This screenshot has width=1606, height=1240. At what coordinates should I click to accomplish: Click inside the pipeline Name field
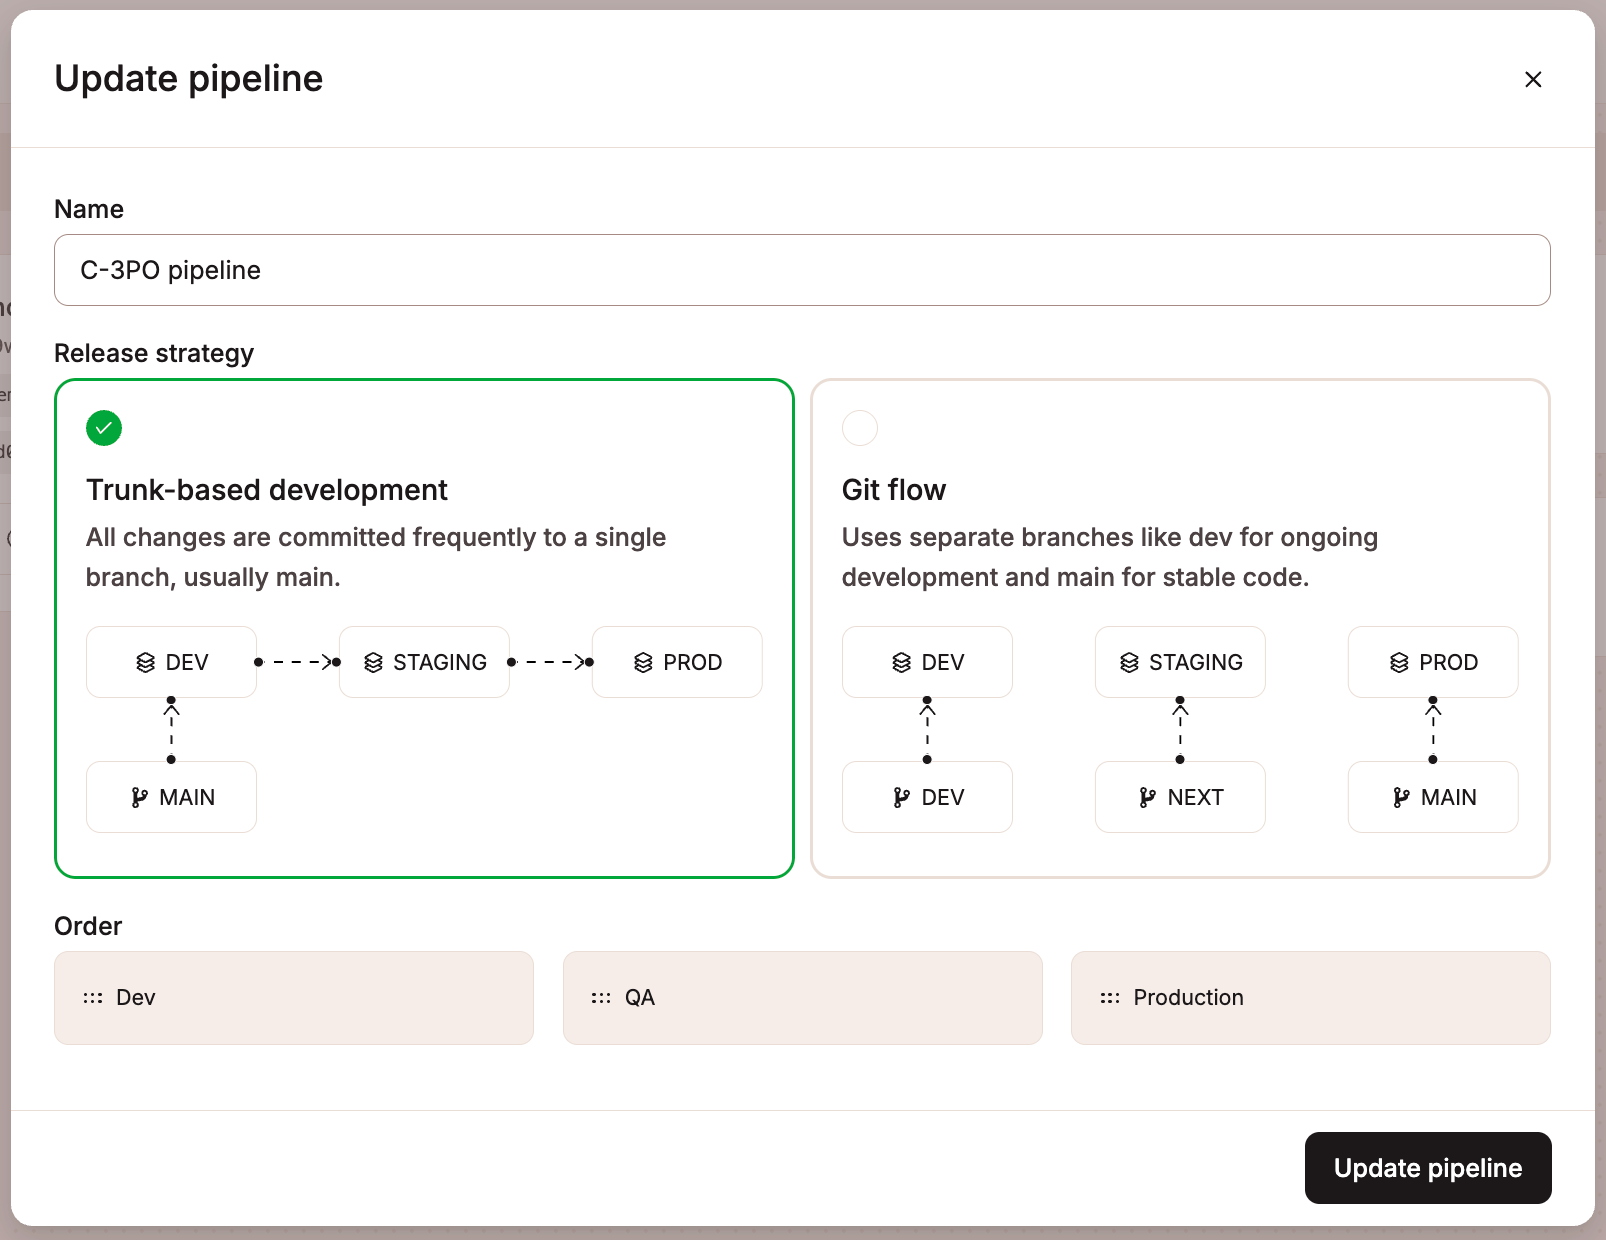[x=800, y=270]
